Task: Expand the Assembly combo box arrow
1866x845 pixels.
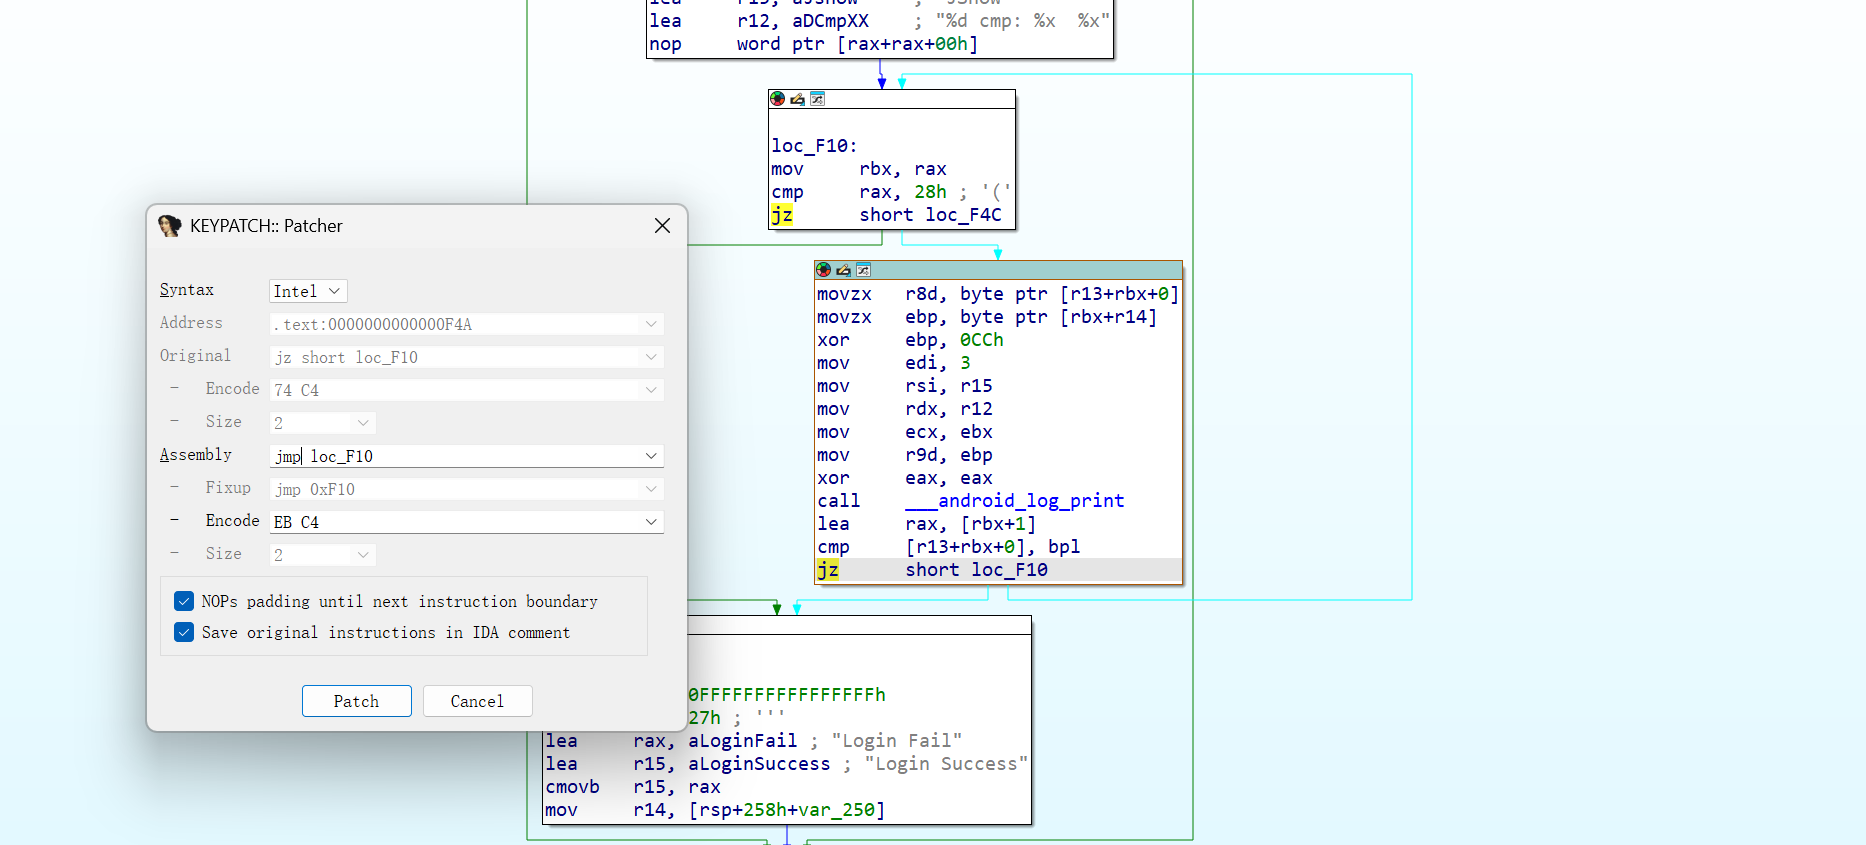Action: coord(651,456)
